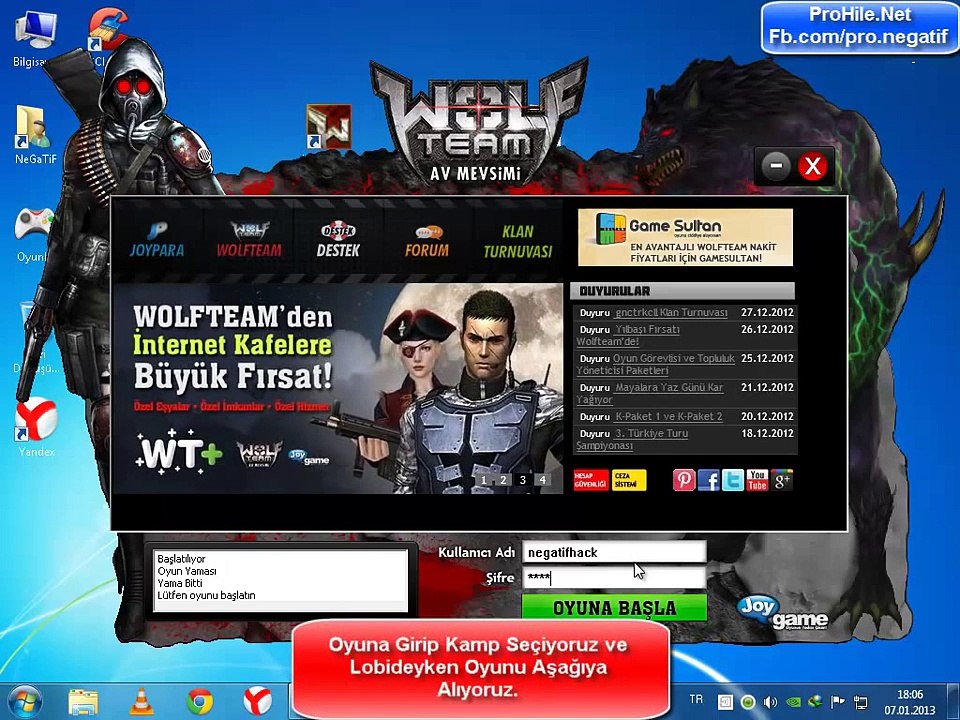Click the TR language indicator
Image resolution: width=960 pixels, height=720 pixels.
(x=696, y=699)
